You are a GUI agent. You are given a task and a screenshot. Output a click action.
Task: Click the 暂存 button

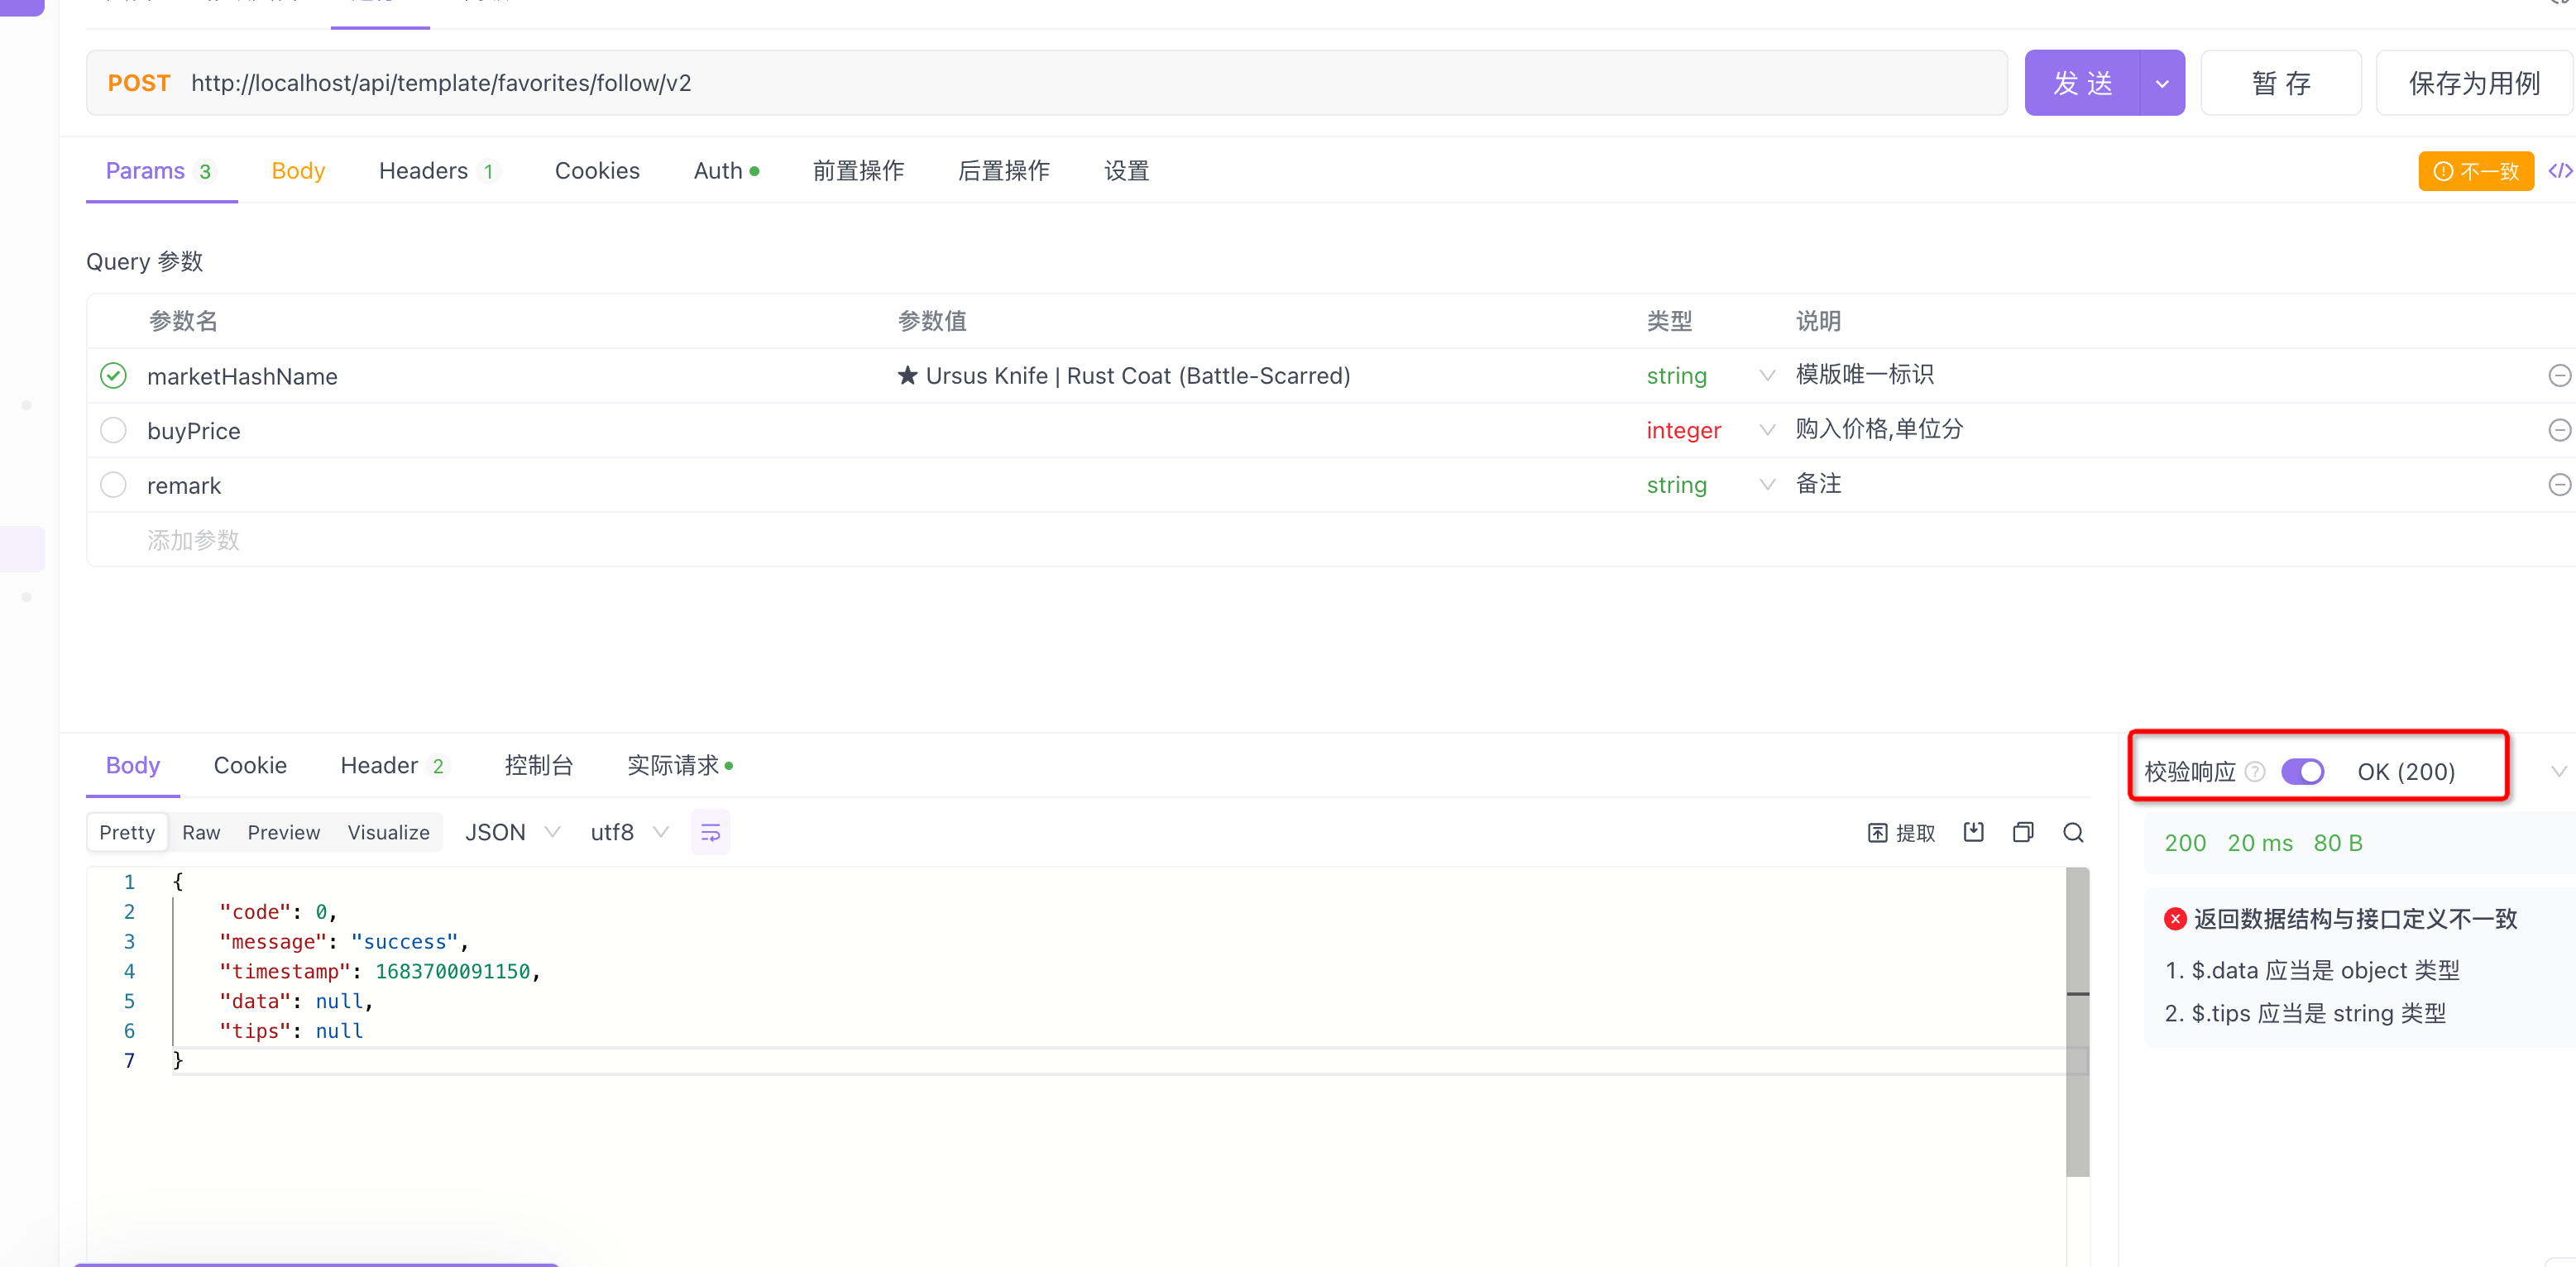tap(2281, 82)
